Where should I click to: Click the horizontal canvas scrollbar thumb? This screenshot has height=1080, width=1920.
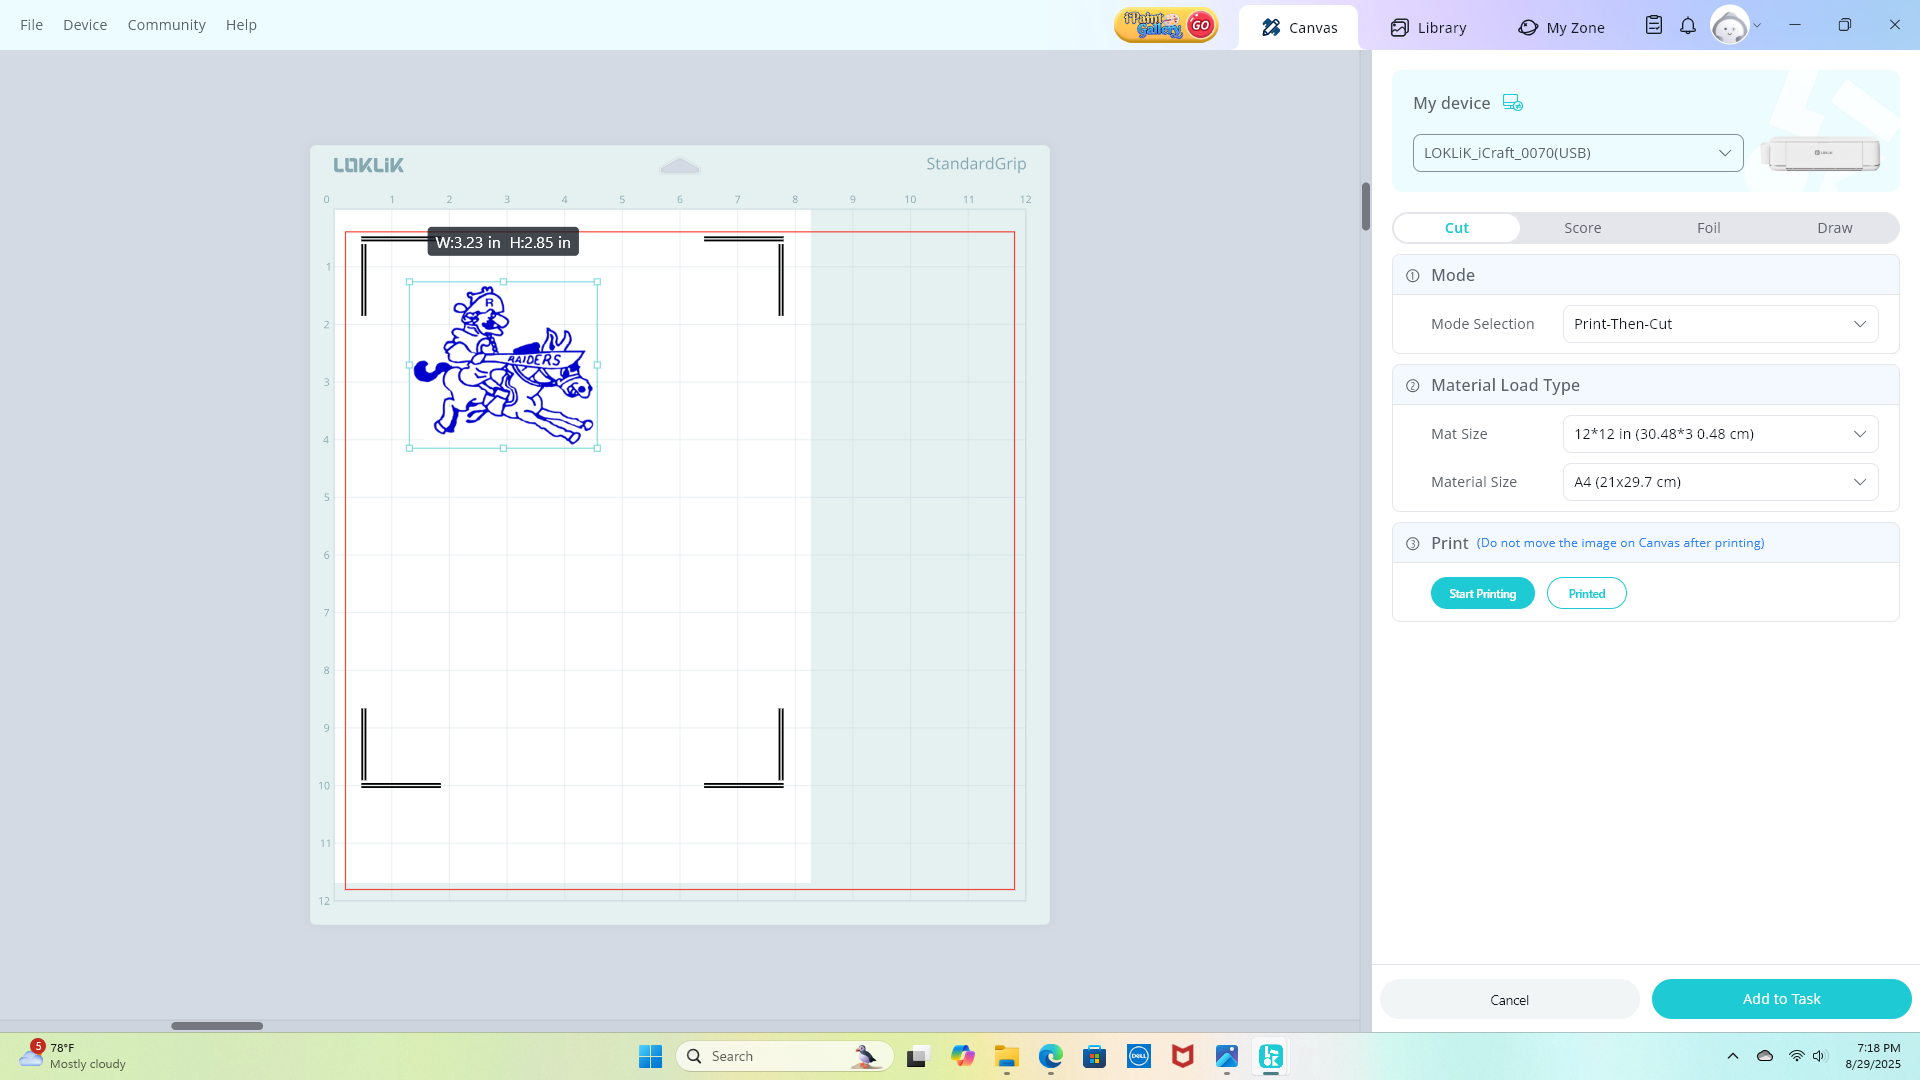click(217, 1026)
